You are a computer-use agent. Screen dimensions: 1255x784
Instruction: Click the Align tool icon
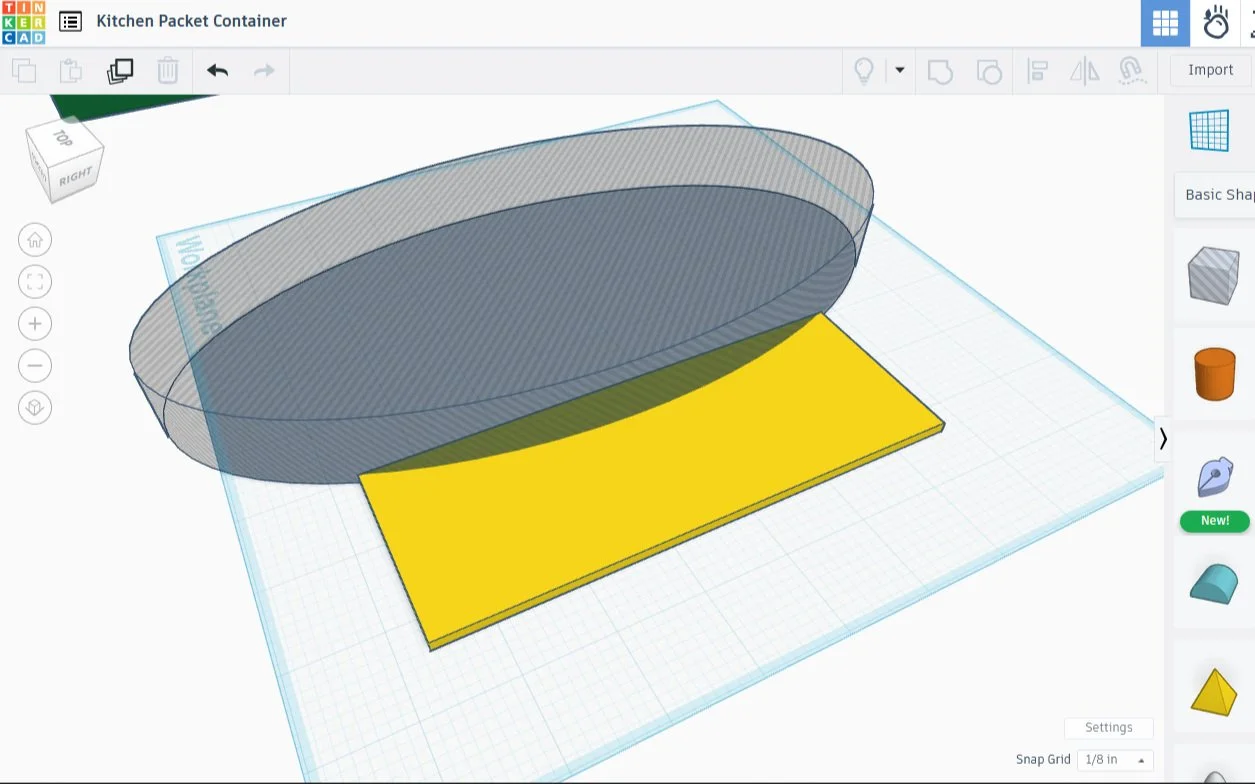pos(1037,71)
